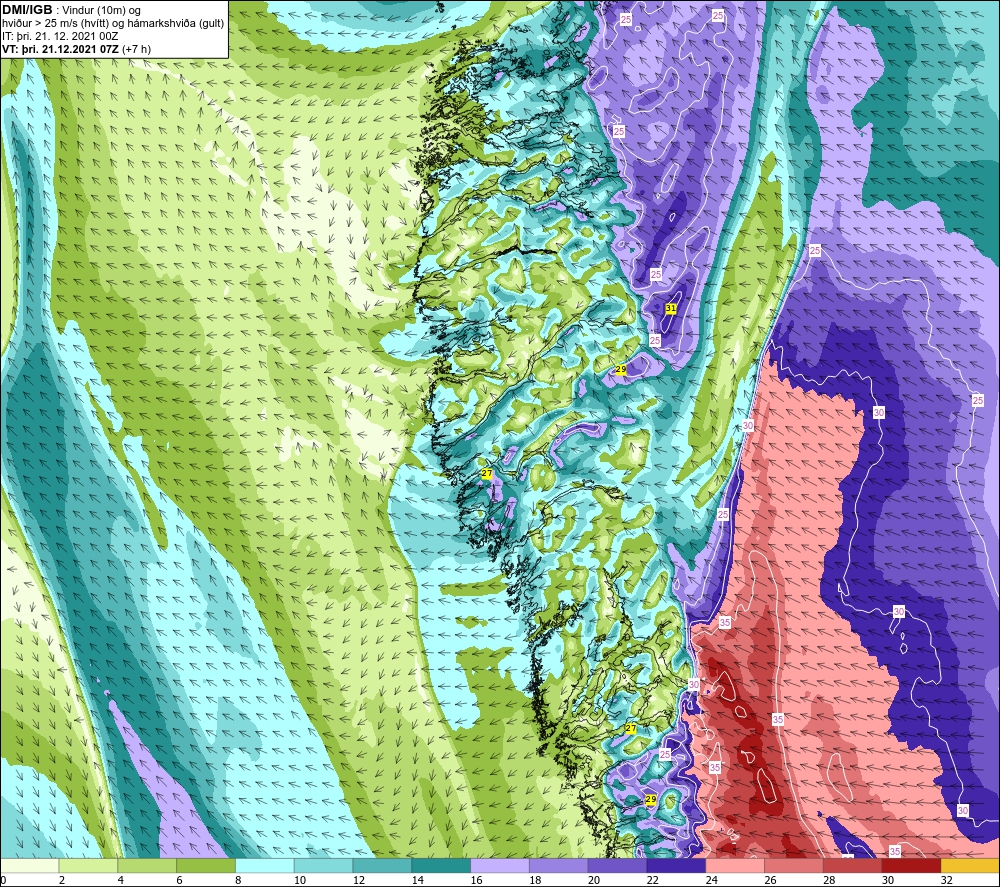Click the 'DMI/IGB' title in the legend box

click(x=27, y=10)
